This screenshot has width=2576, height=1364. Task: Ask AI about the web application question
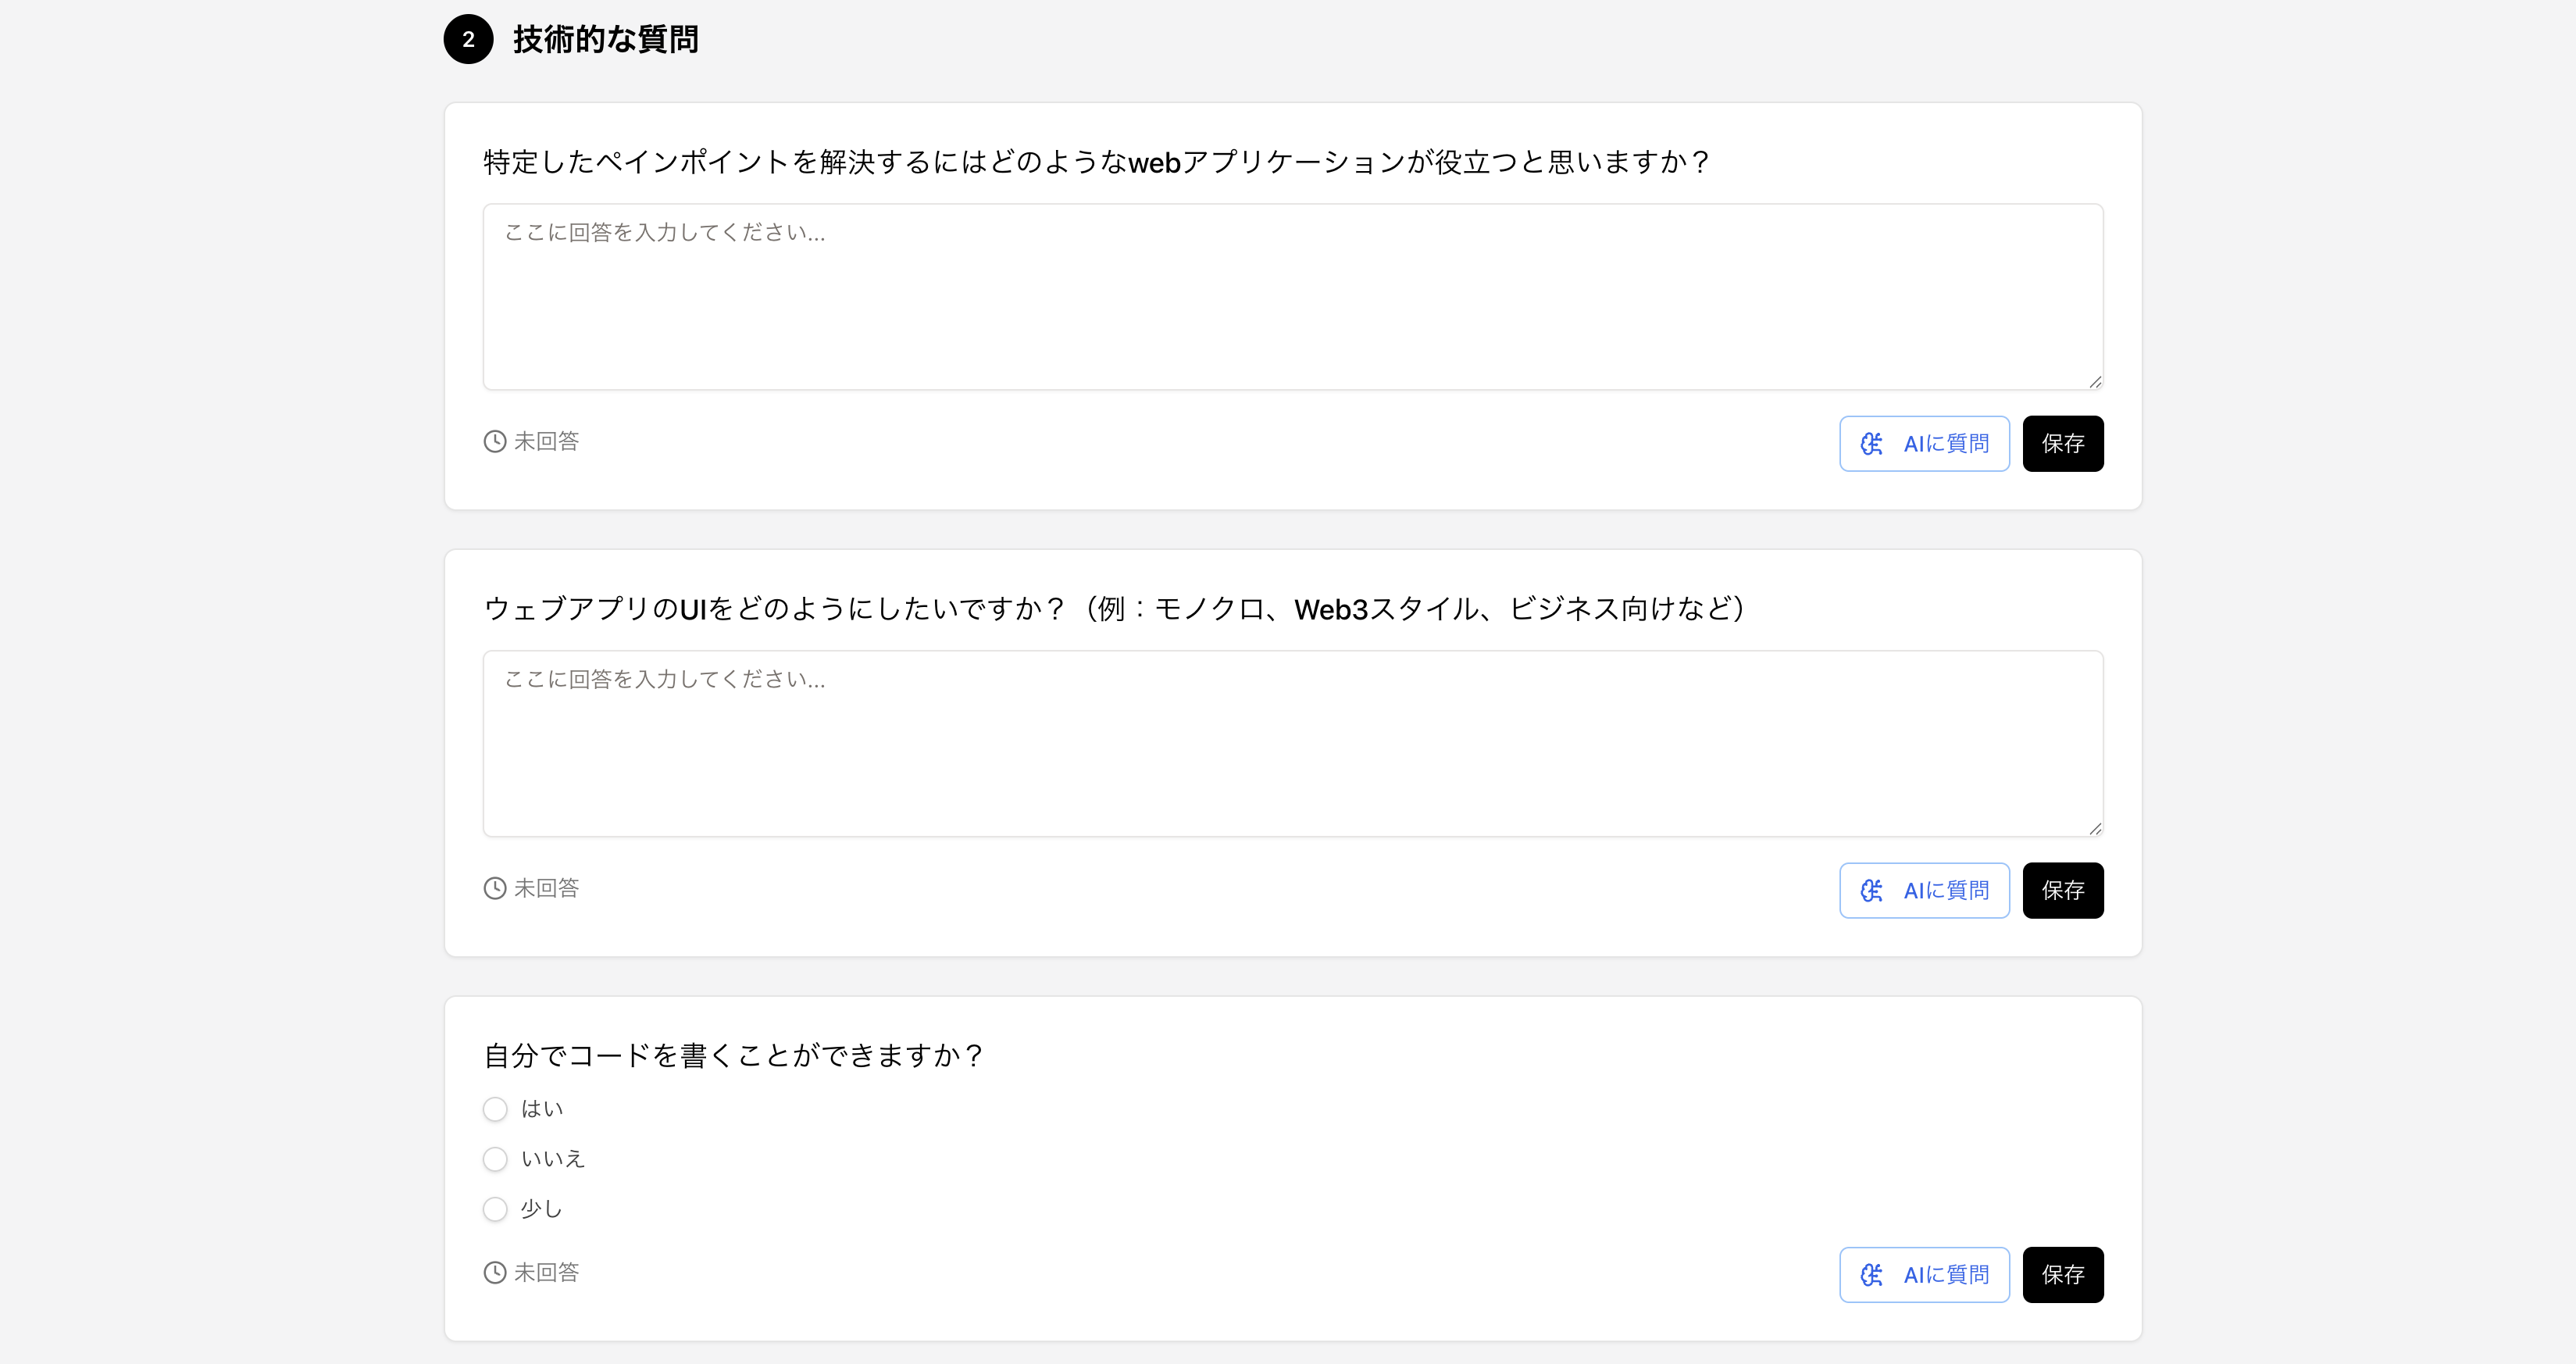[x=1924, y=444]
